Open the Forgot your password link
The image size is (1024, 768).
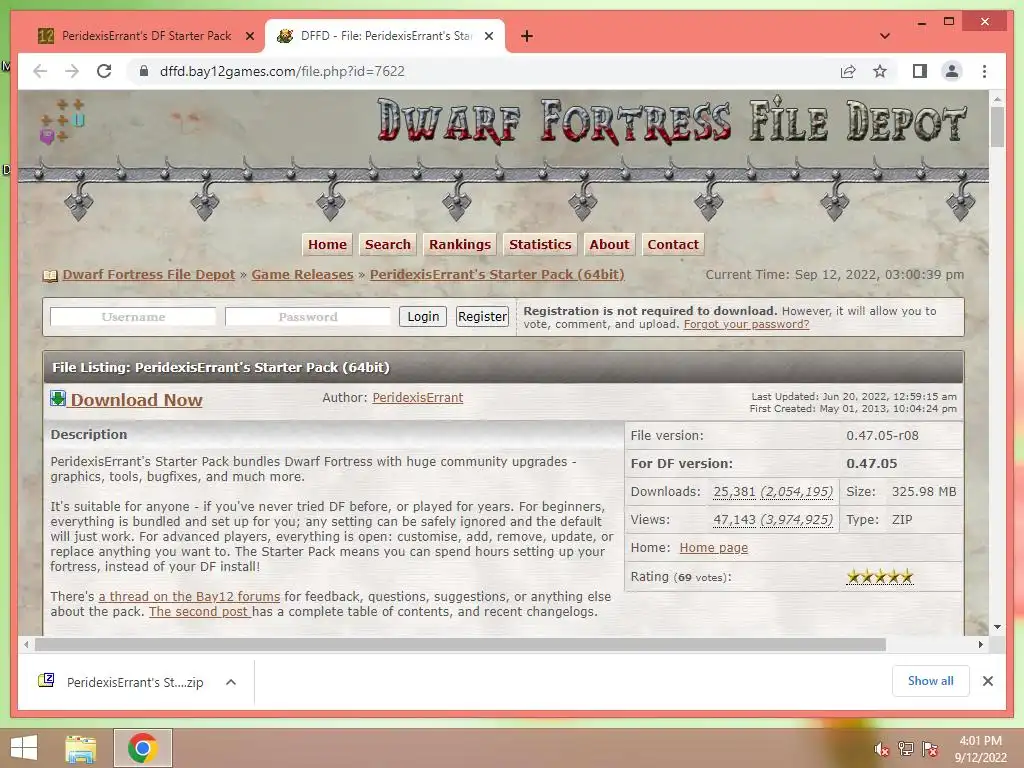pos(746,325)
